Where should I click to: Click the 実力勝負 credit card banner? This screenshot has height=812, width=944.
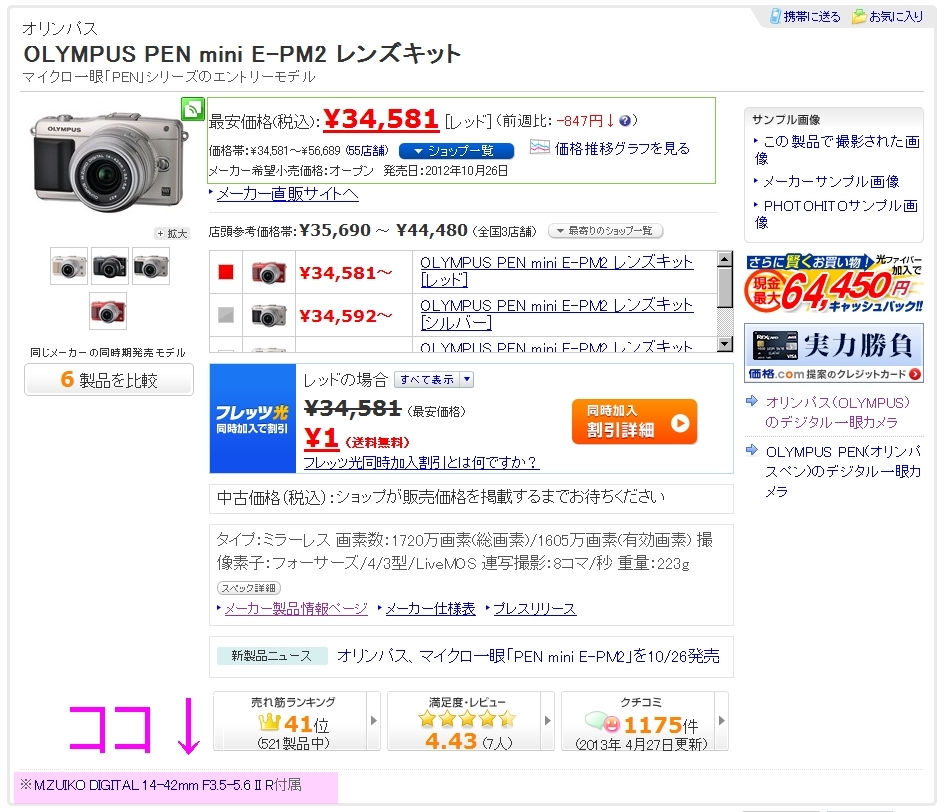point(834,353)
